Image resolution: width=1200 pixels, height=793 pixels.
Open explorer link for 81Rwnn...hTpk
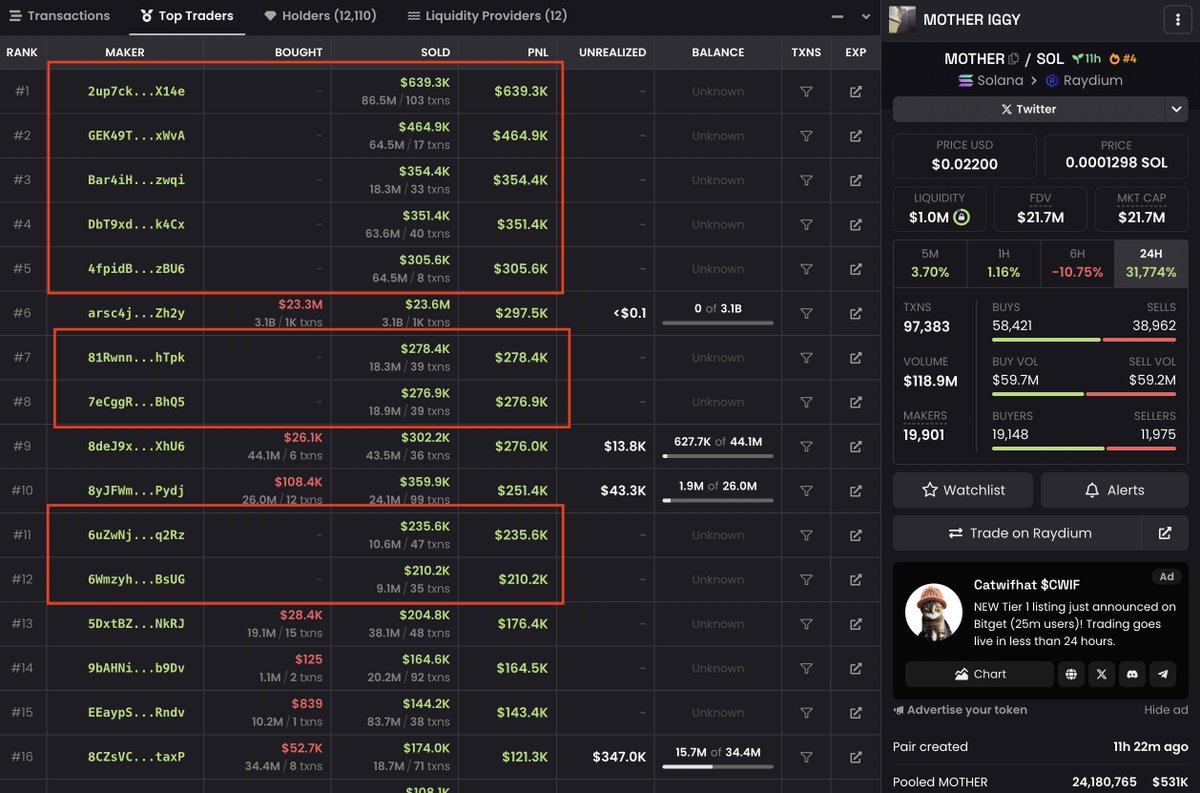pos(856,357)
